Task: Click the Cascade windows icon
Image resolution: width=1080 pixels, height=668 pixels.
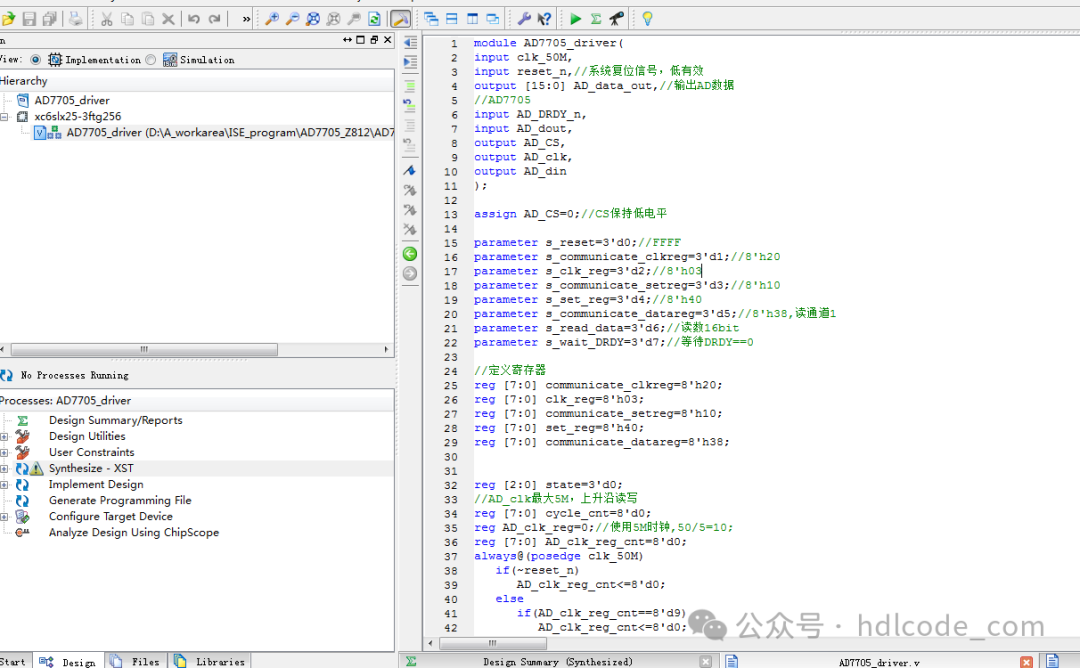Action: click(x=431, y=19)
